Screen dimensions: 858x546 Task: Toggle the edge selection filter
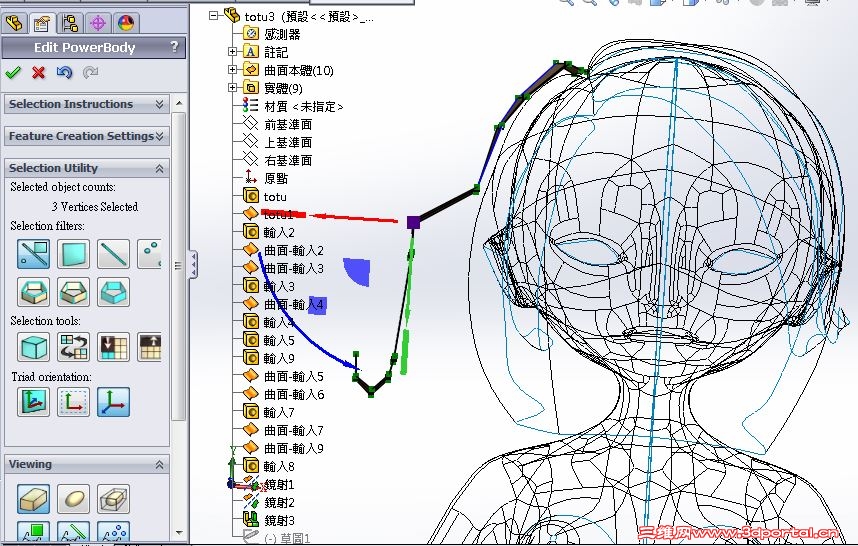pos(113,254)
